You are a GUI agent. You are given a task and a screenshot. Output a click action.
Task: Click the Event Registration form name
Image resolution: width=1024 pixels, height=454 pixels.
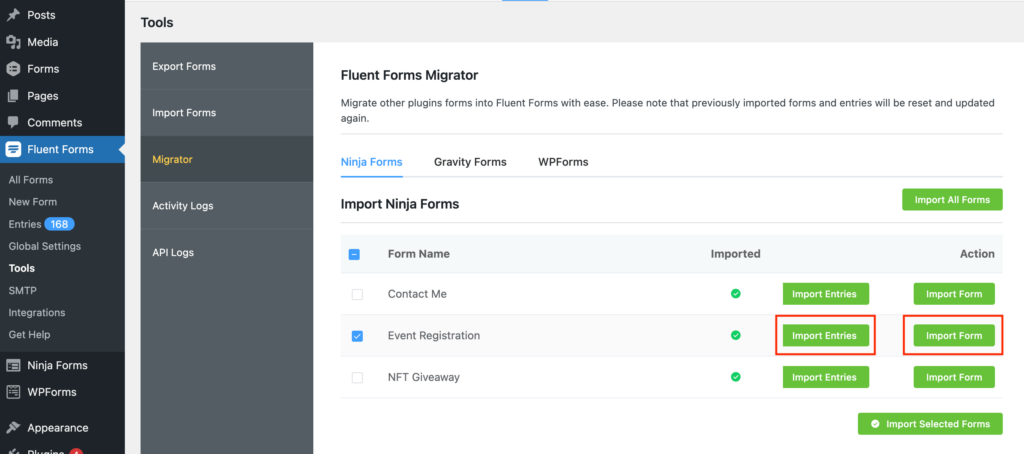pos(434,335)
